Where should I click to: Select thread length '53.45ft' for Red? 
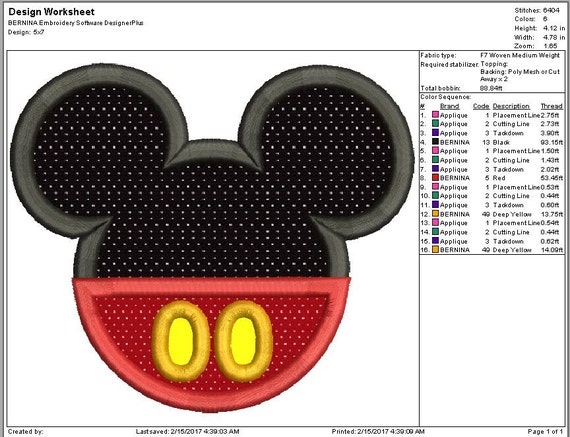pos(551,178)
